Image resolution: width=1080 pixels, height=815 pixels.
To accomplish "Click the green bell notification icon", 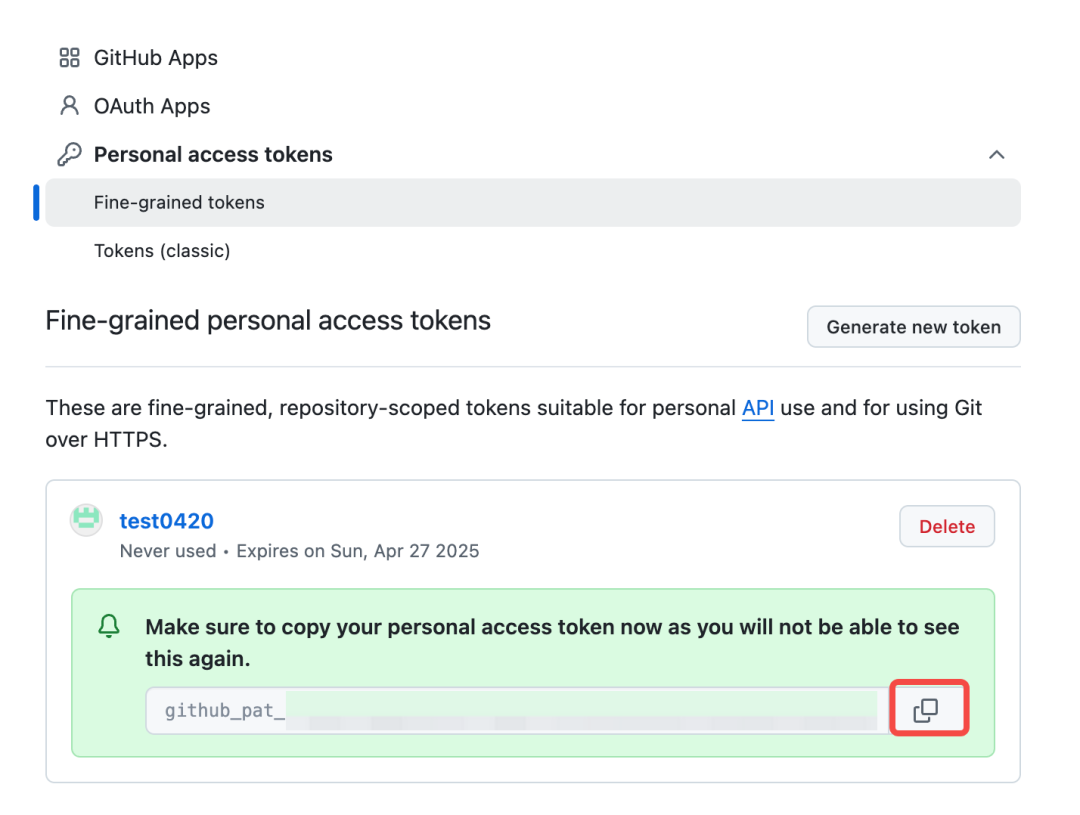I will coord(109,626).
